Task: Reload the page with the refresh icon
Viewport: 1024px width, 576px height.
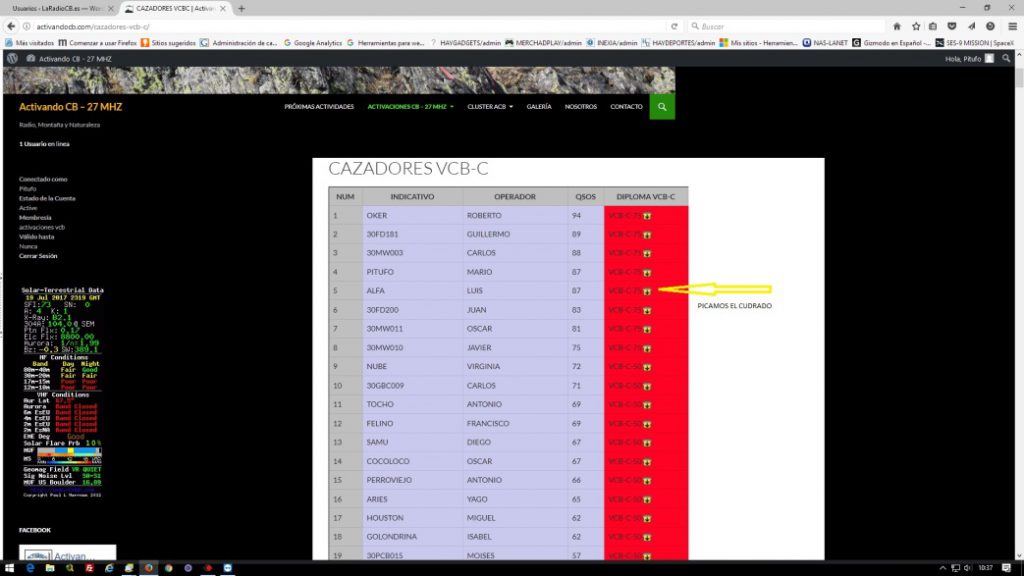Action: point(674,27)
